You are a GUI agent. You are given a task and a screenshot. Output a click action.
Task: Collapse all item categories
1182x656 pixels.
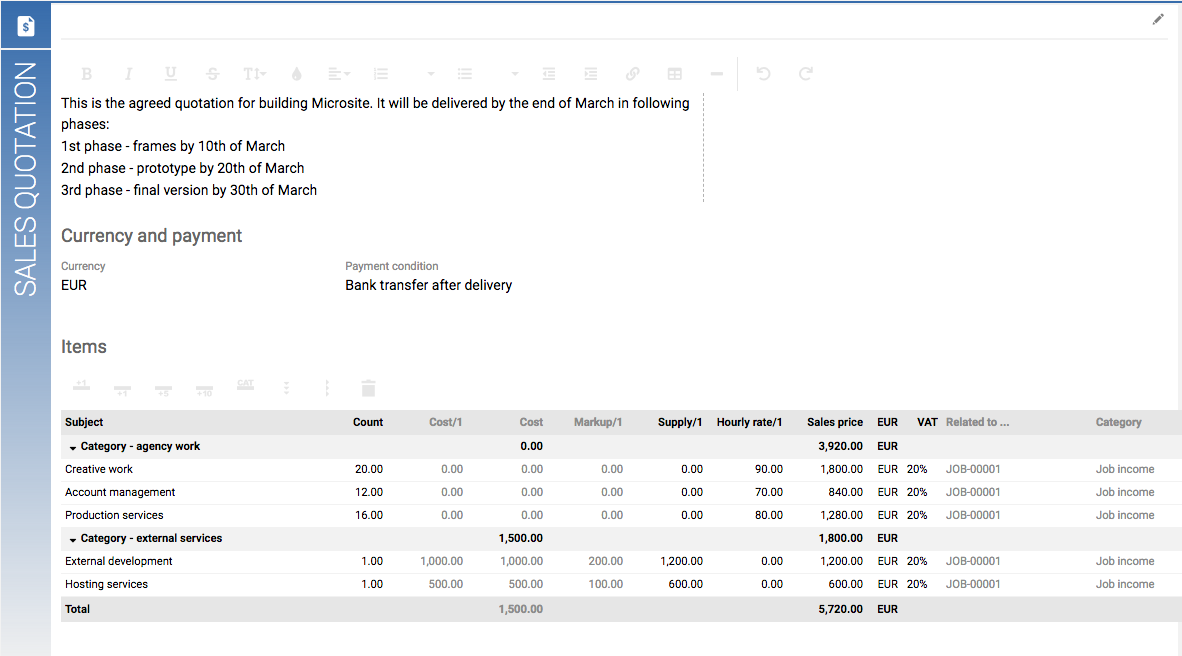327,388
